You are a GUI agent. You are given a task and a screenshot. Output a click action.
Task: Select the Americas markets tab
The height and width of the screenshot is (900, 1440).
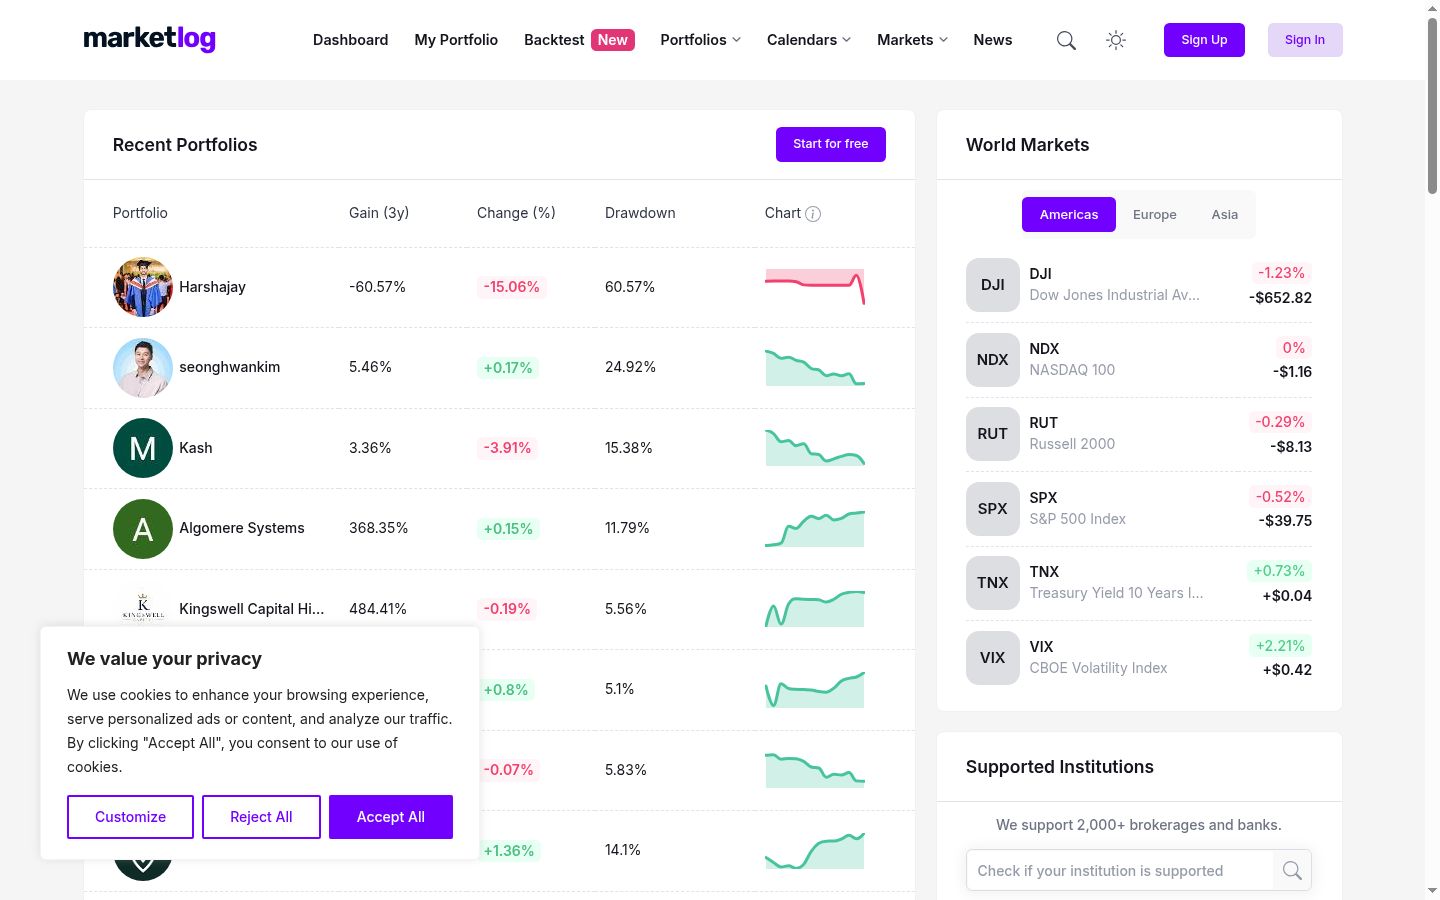(x=1069, y=215)
